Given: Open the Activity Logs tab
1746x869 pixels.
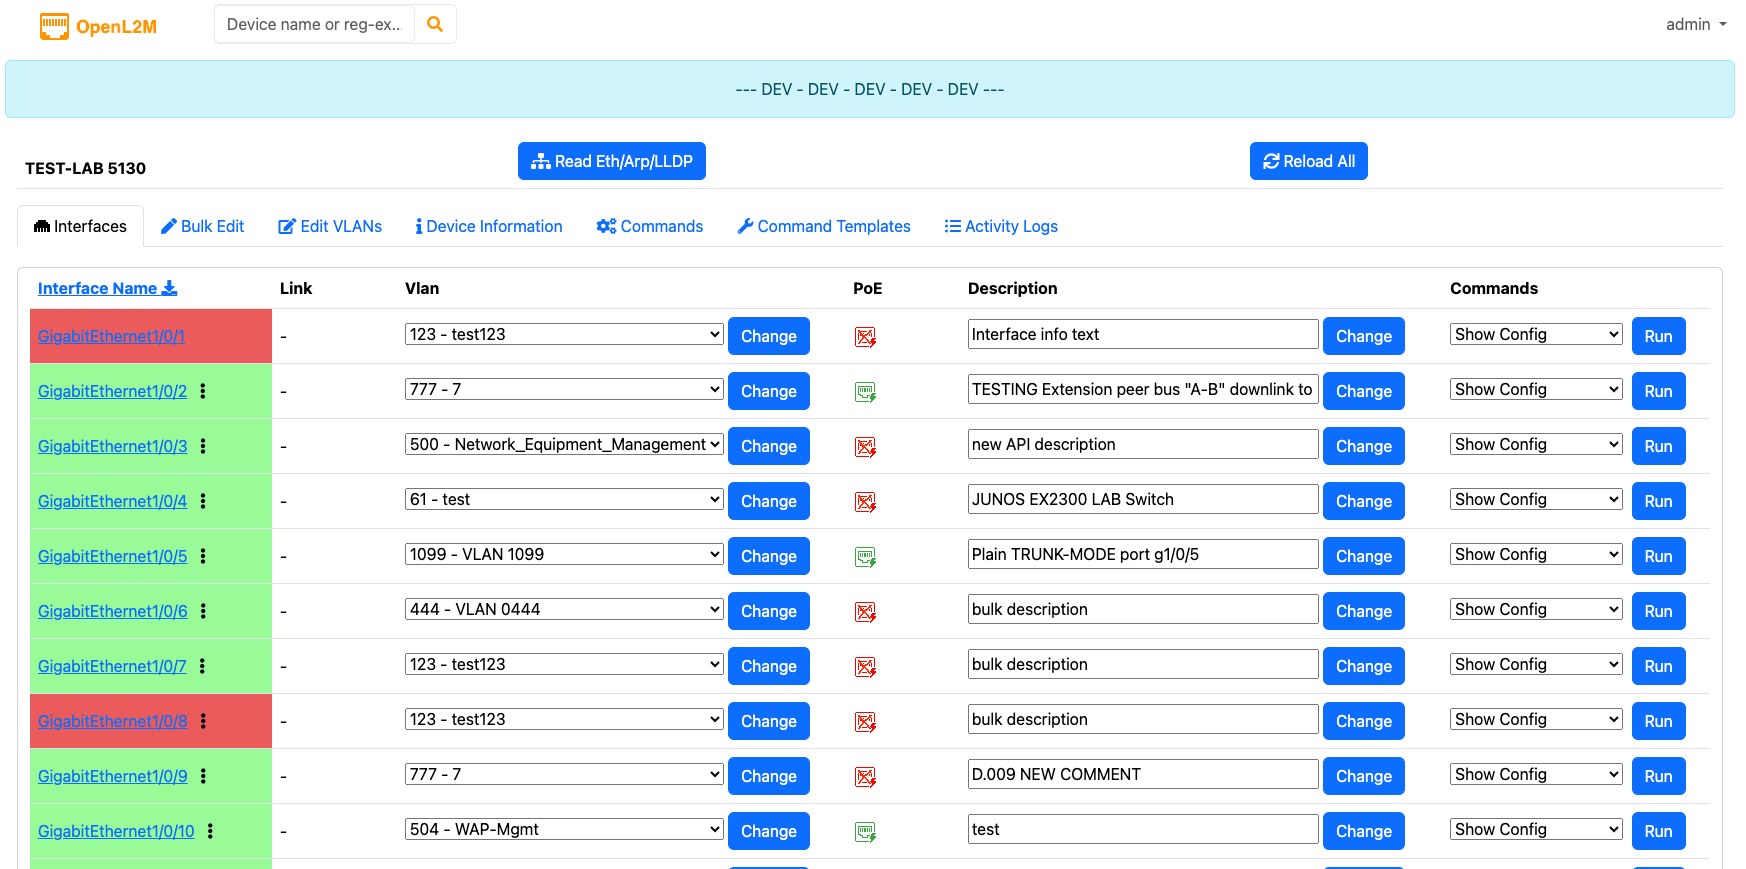Looking at the screenshot, I should [1001, 226].
